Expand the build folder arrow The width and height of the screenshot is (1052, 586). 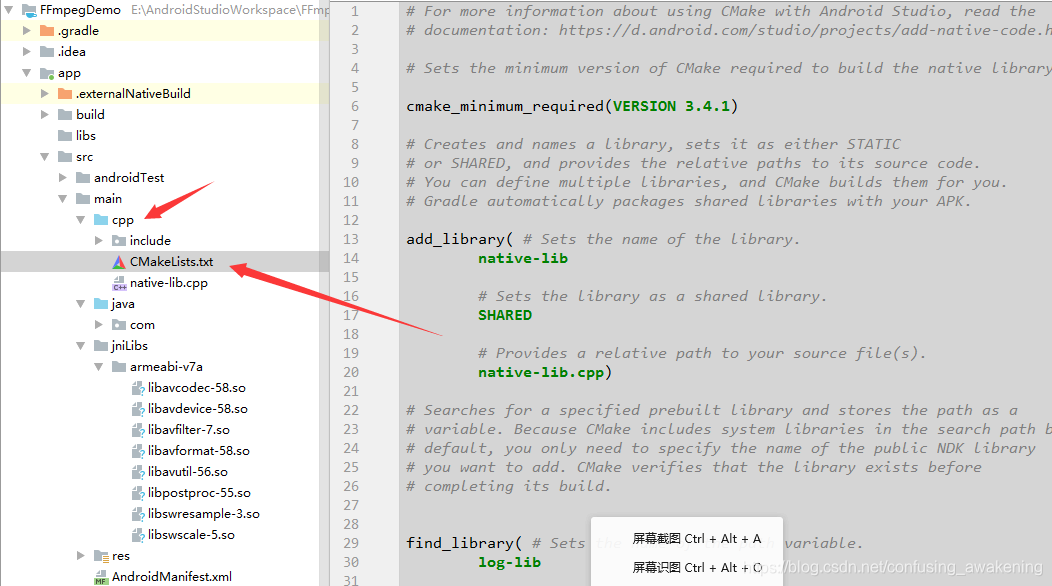[45, 115]
